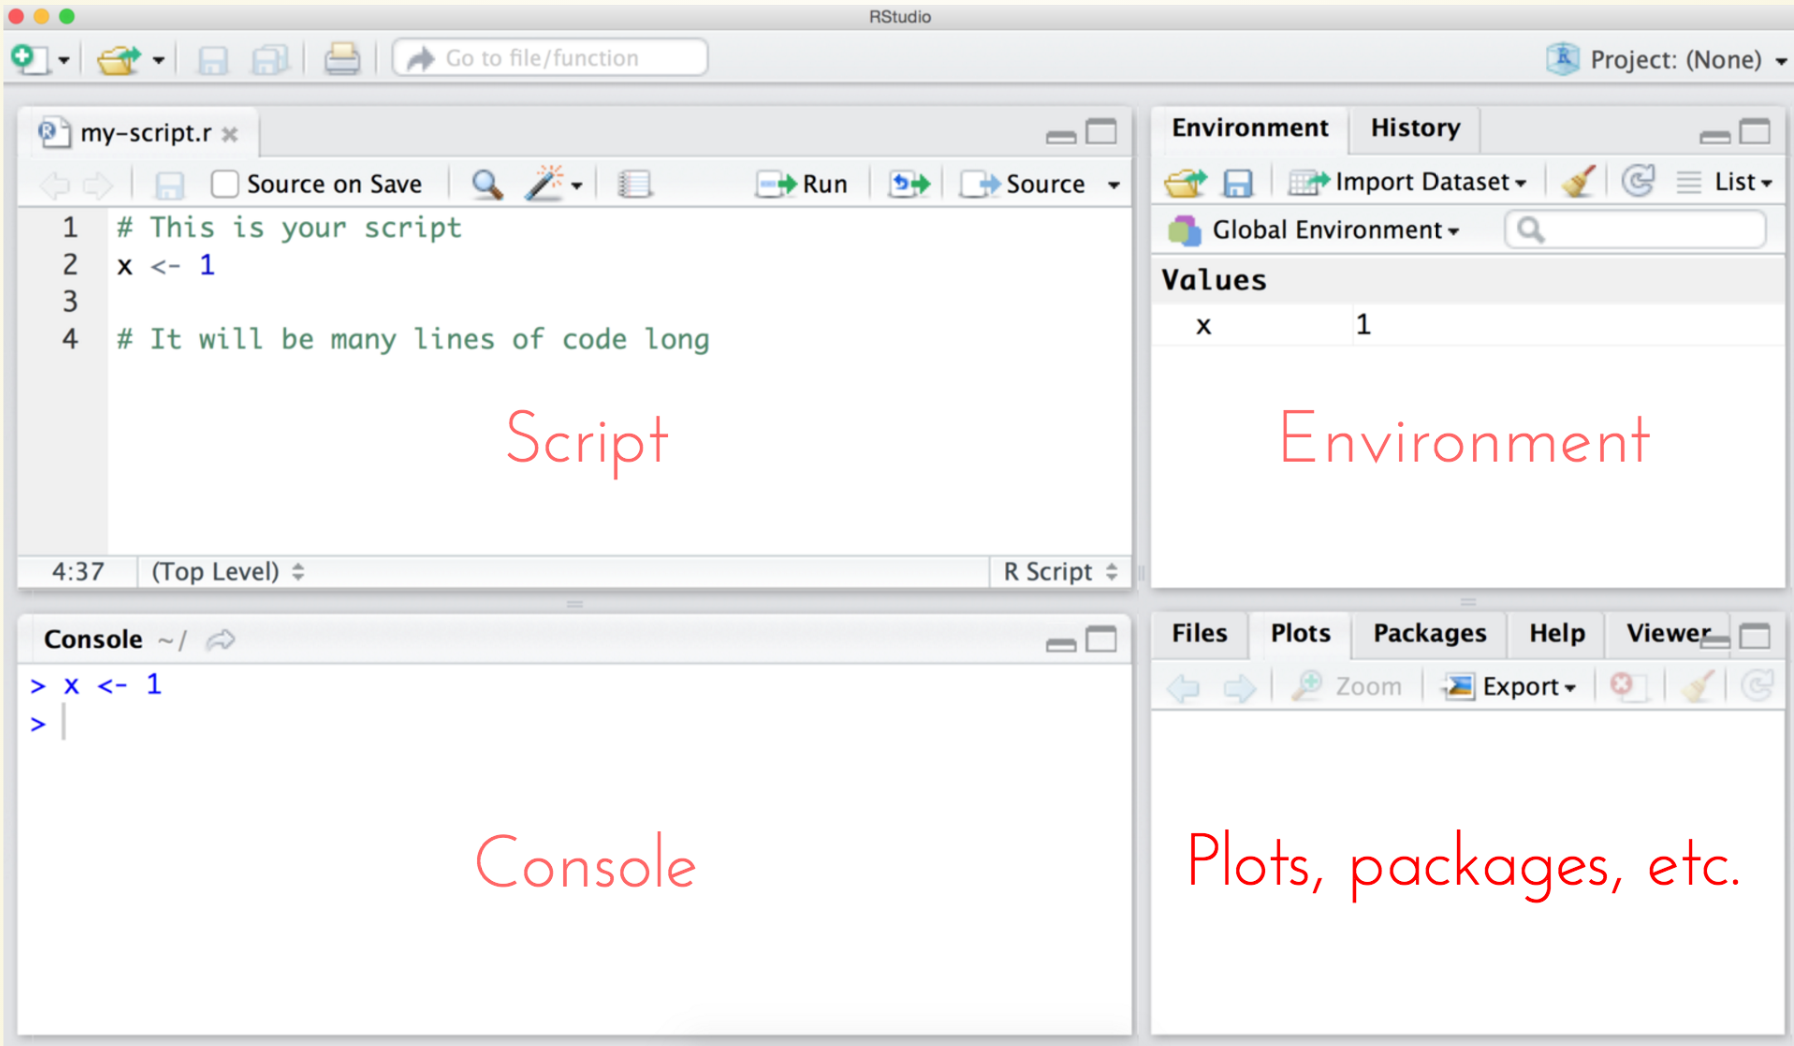
Task: Switch to the History tab
Action: tap(1415, 128)
